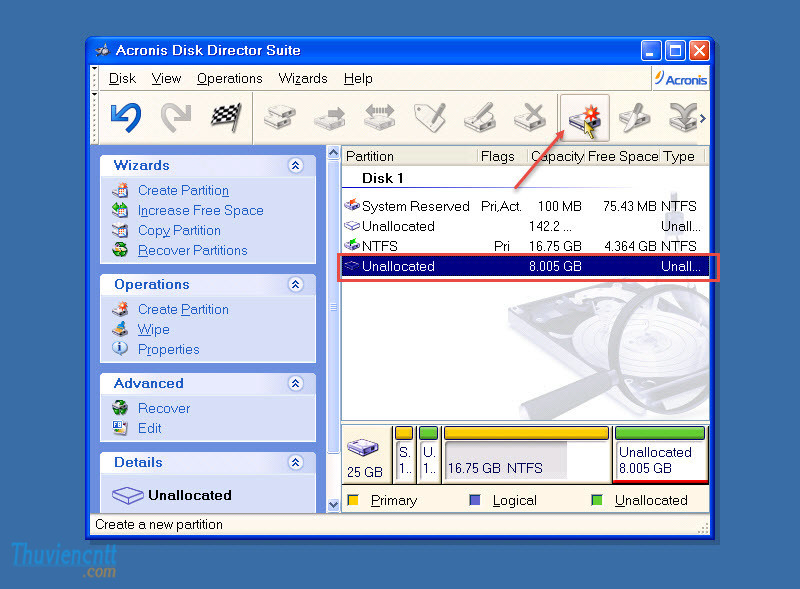Open Recover Partitions wizard
Screen dimensions: 800x589
pos(192,251)
